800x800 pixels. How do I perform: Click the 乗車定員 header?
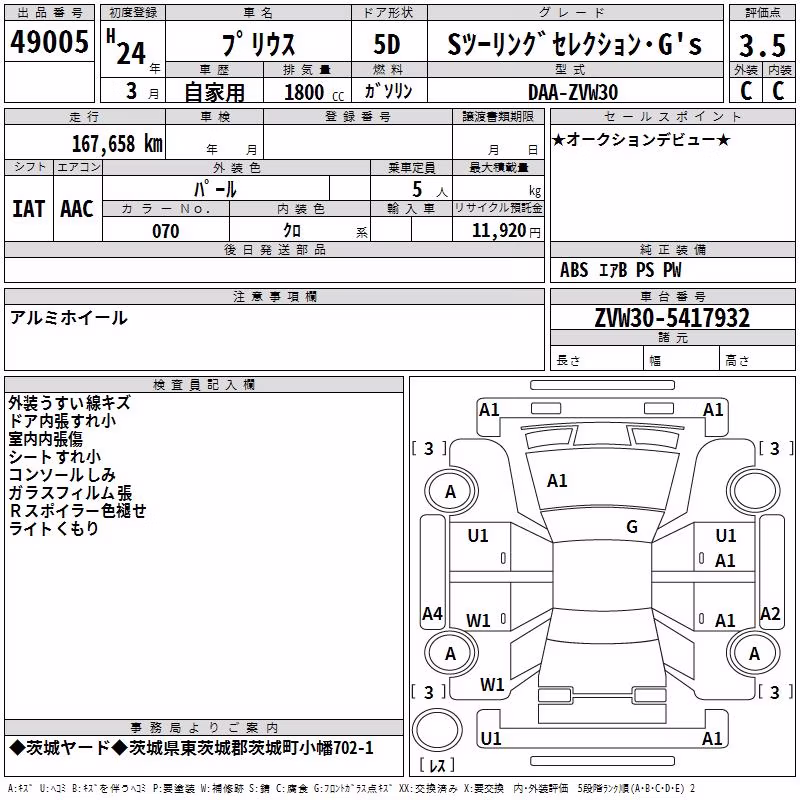(411, 167)
